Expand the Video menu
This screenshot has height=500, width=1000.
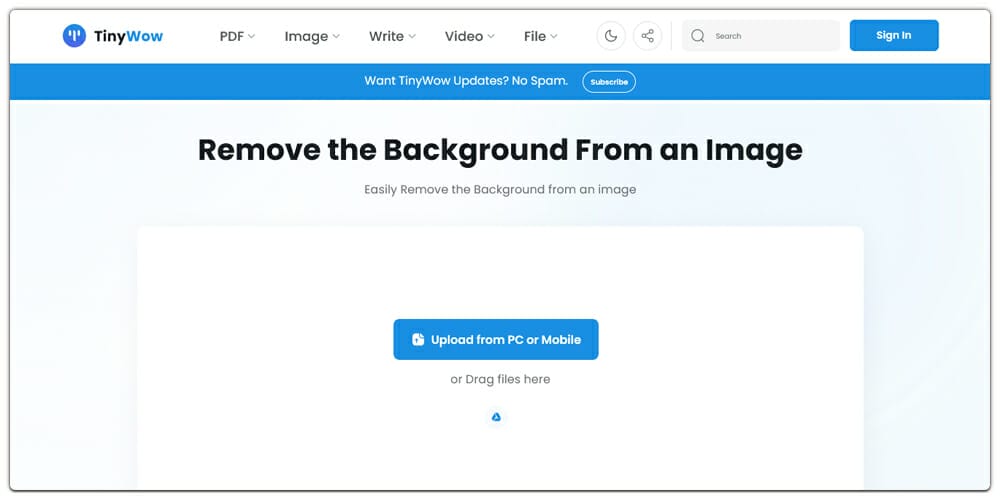tap(469, 36)
